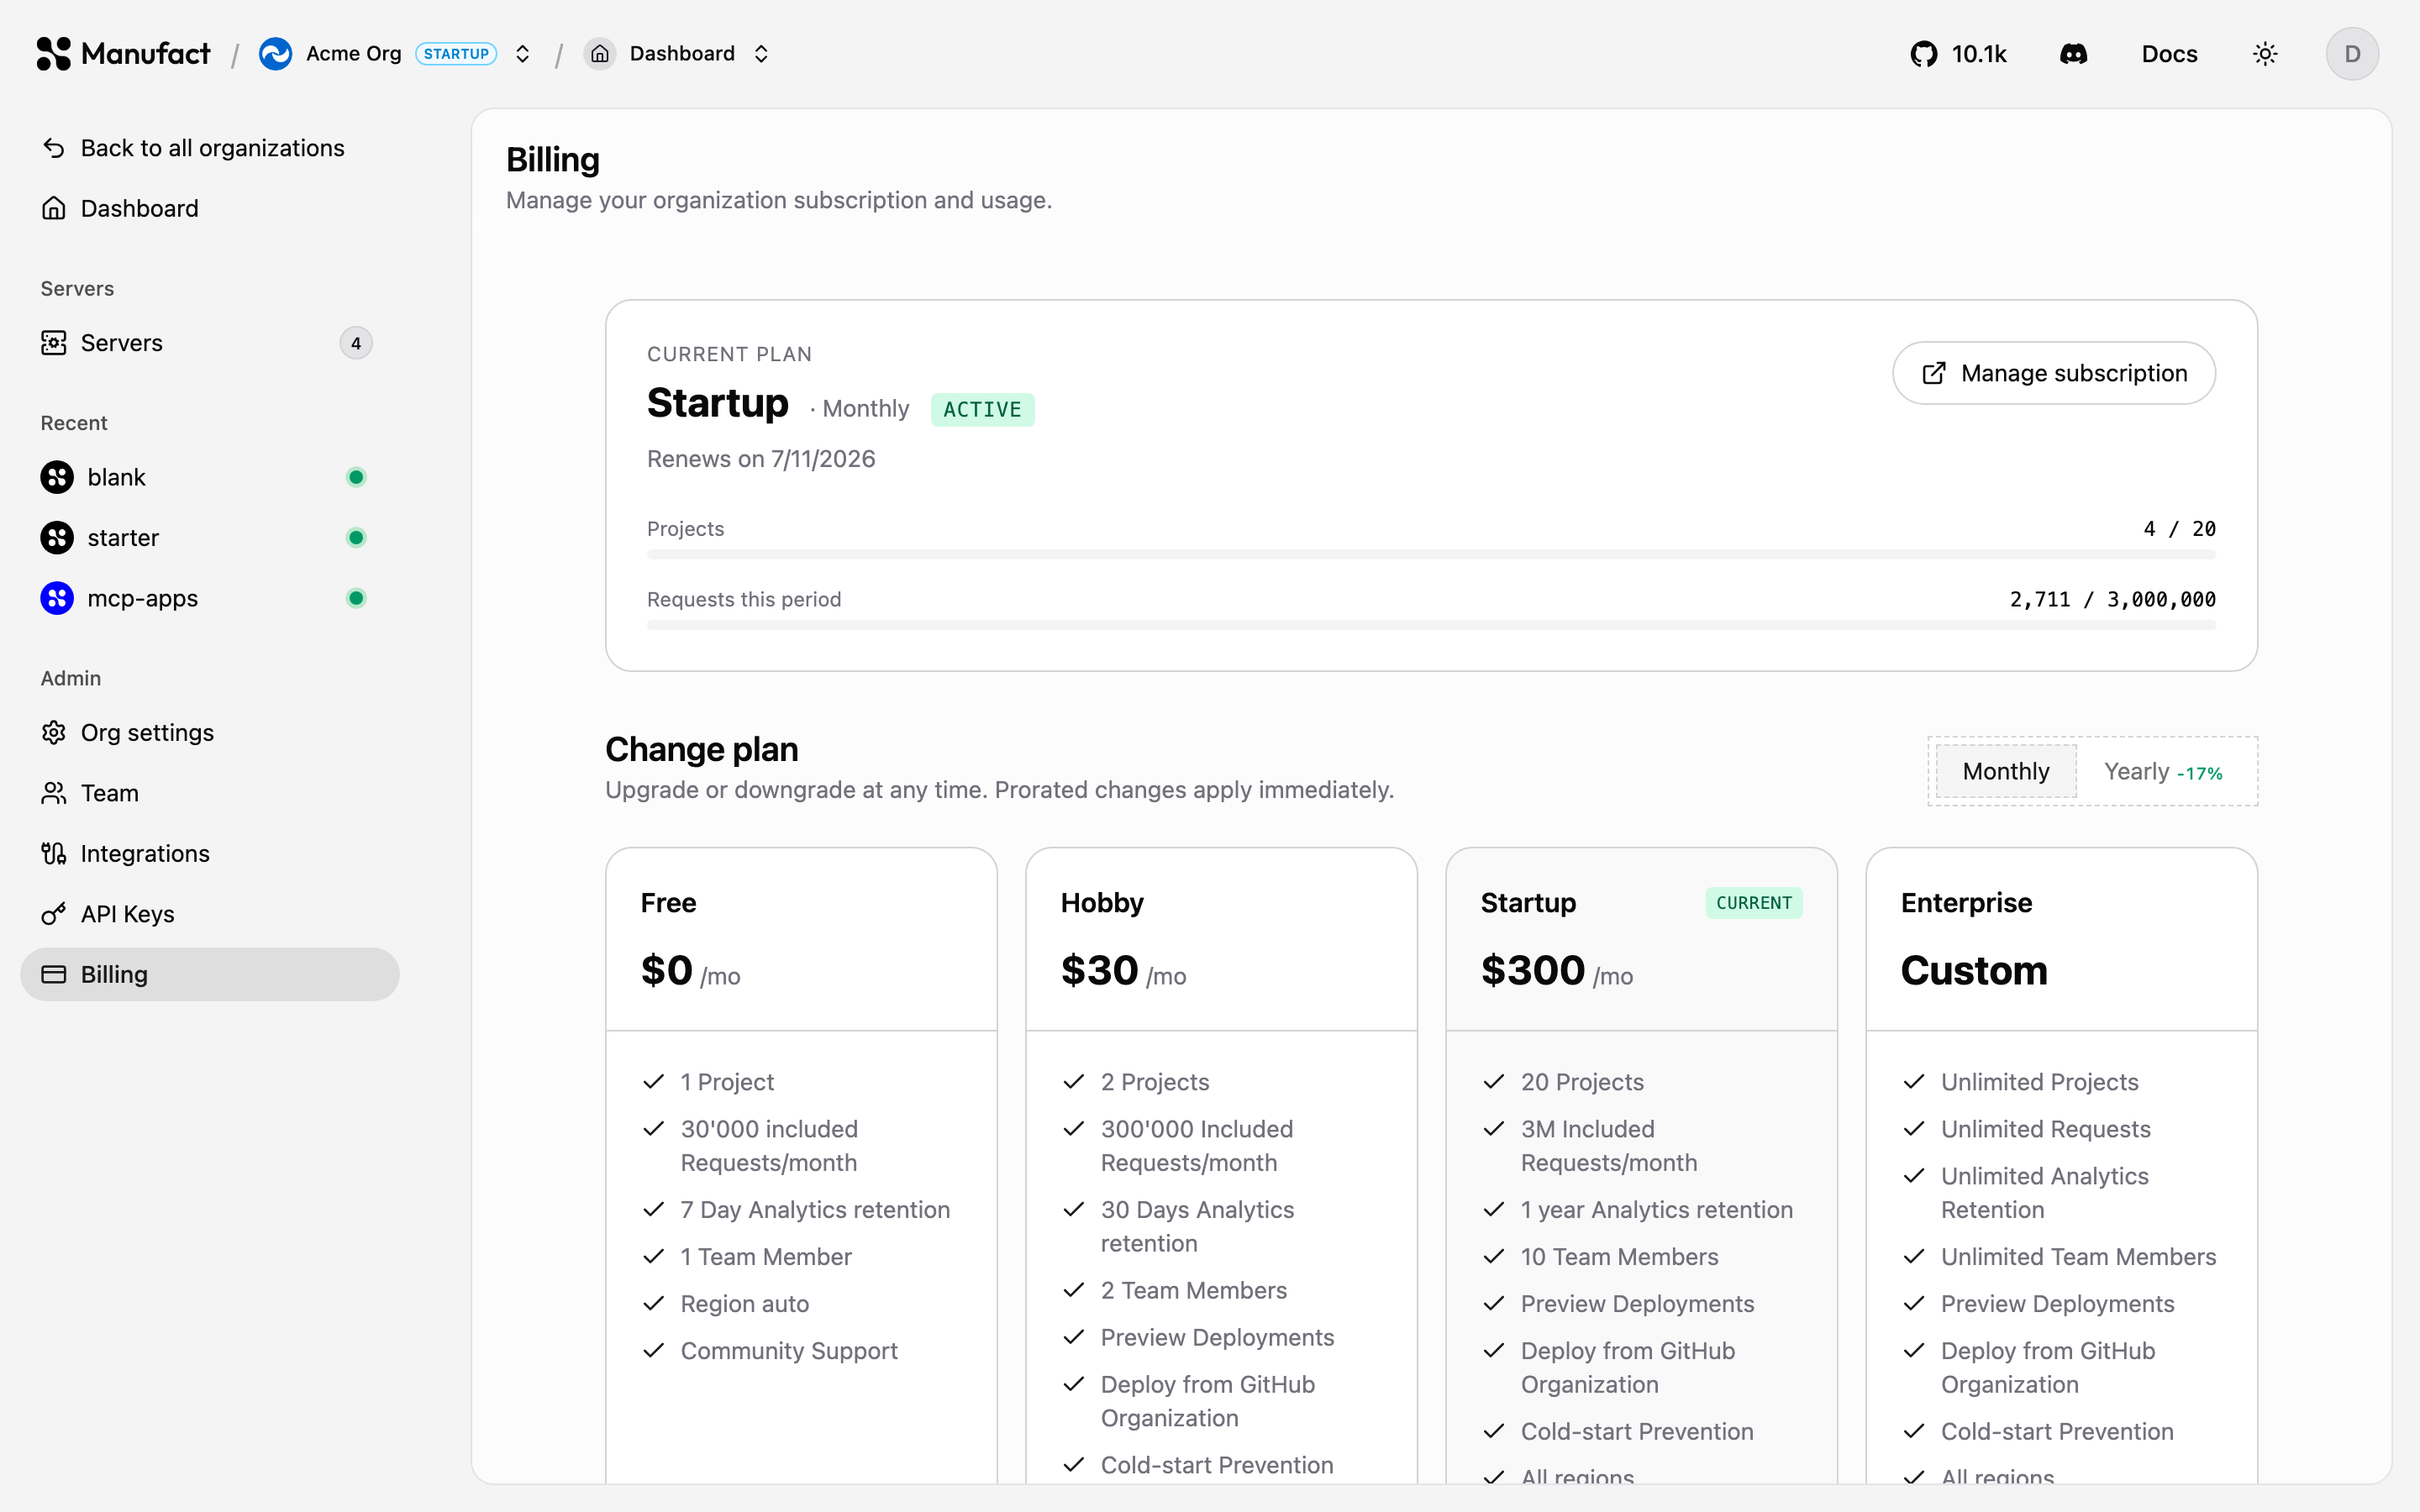Select the Billing sidebar item
The height and width of the screenshot is (1512, 2420).
coord(210,974)
